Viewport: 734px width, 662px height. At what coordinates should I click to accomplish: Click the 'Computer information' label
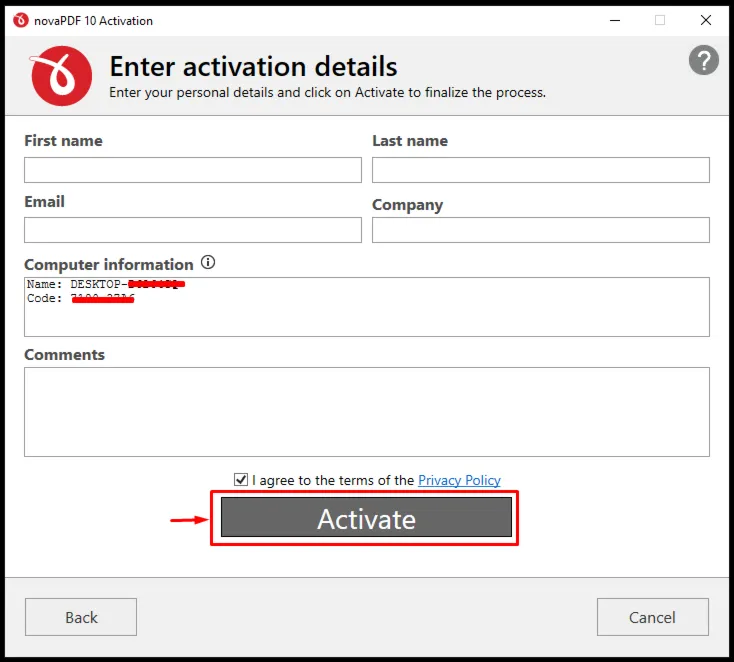pyautogui.click(x=109, y=265)
